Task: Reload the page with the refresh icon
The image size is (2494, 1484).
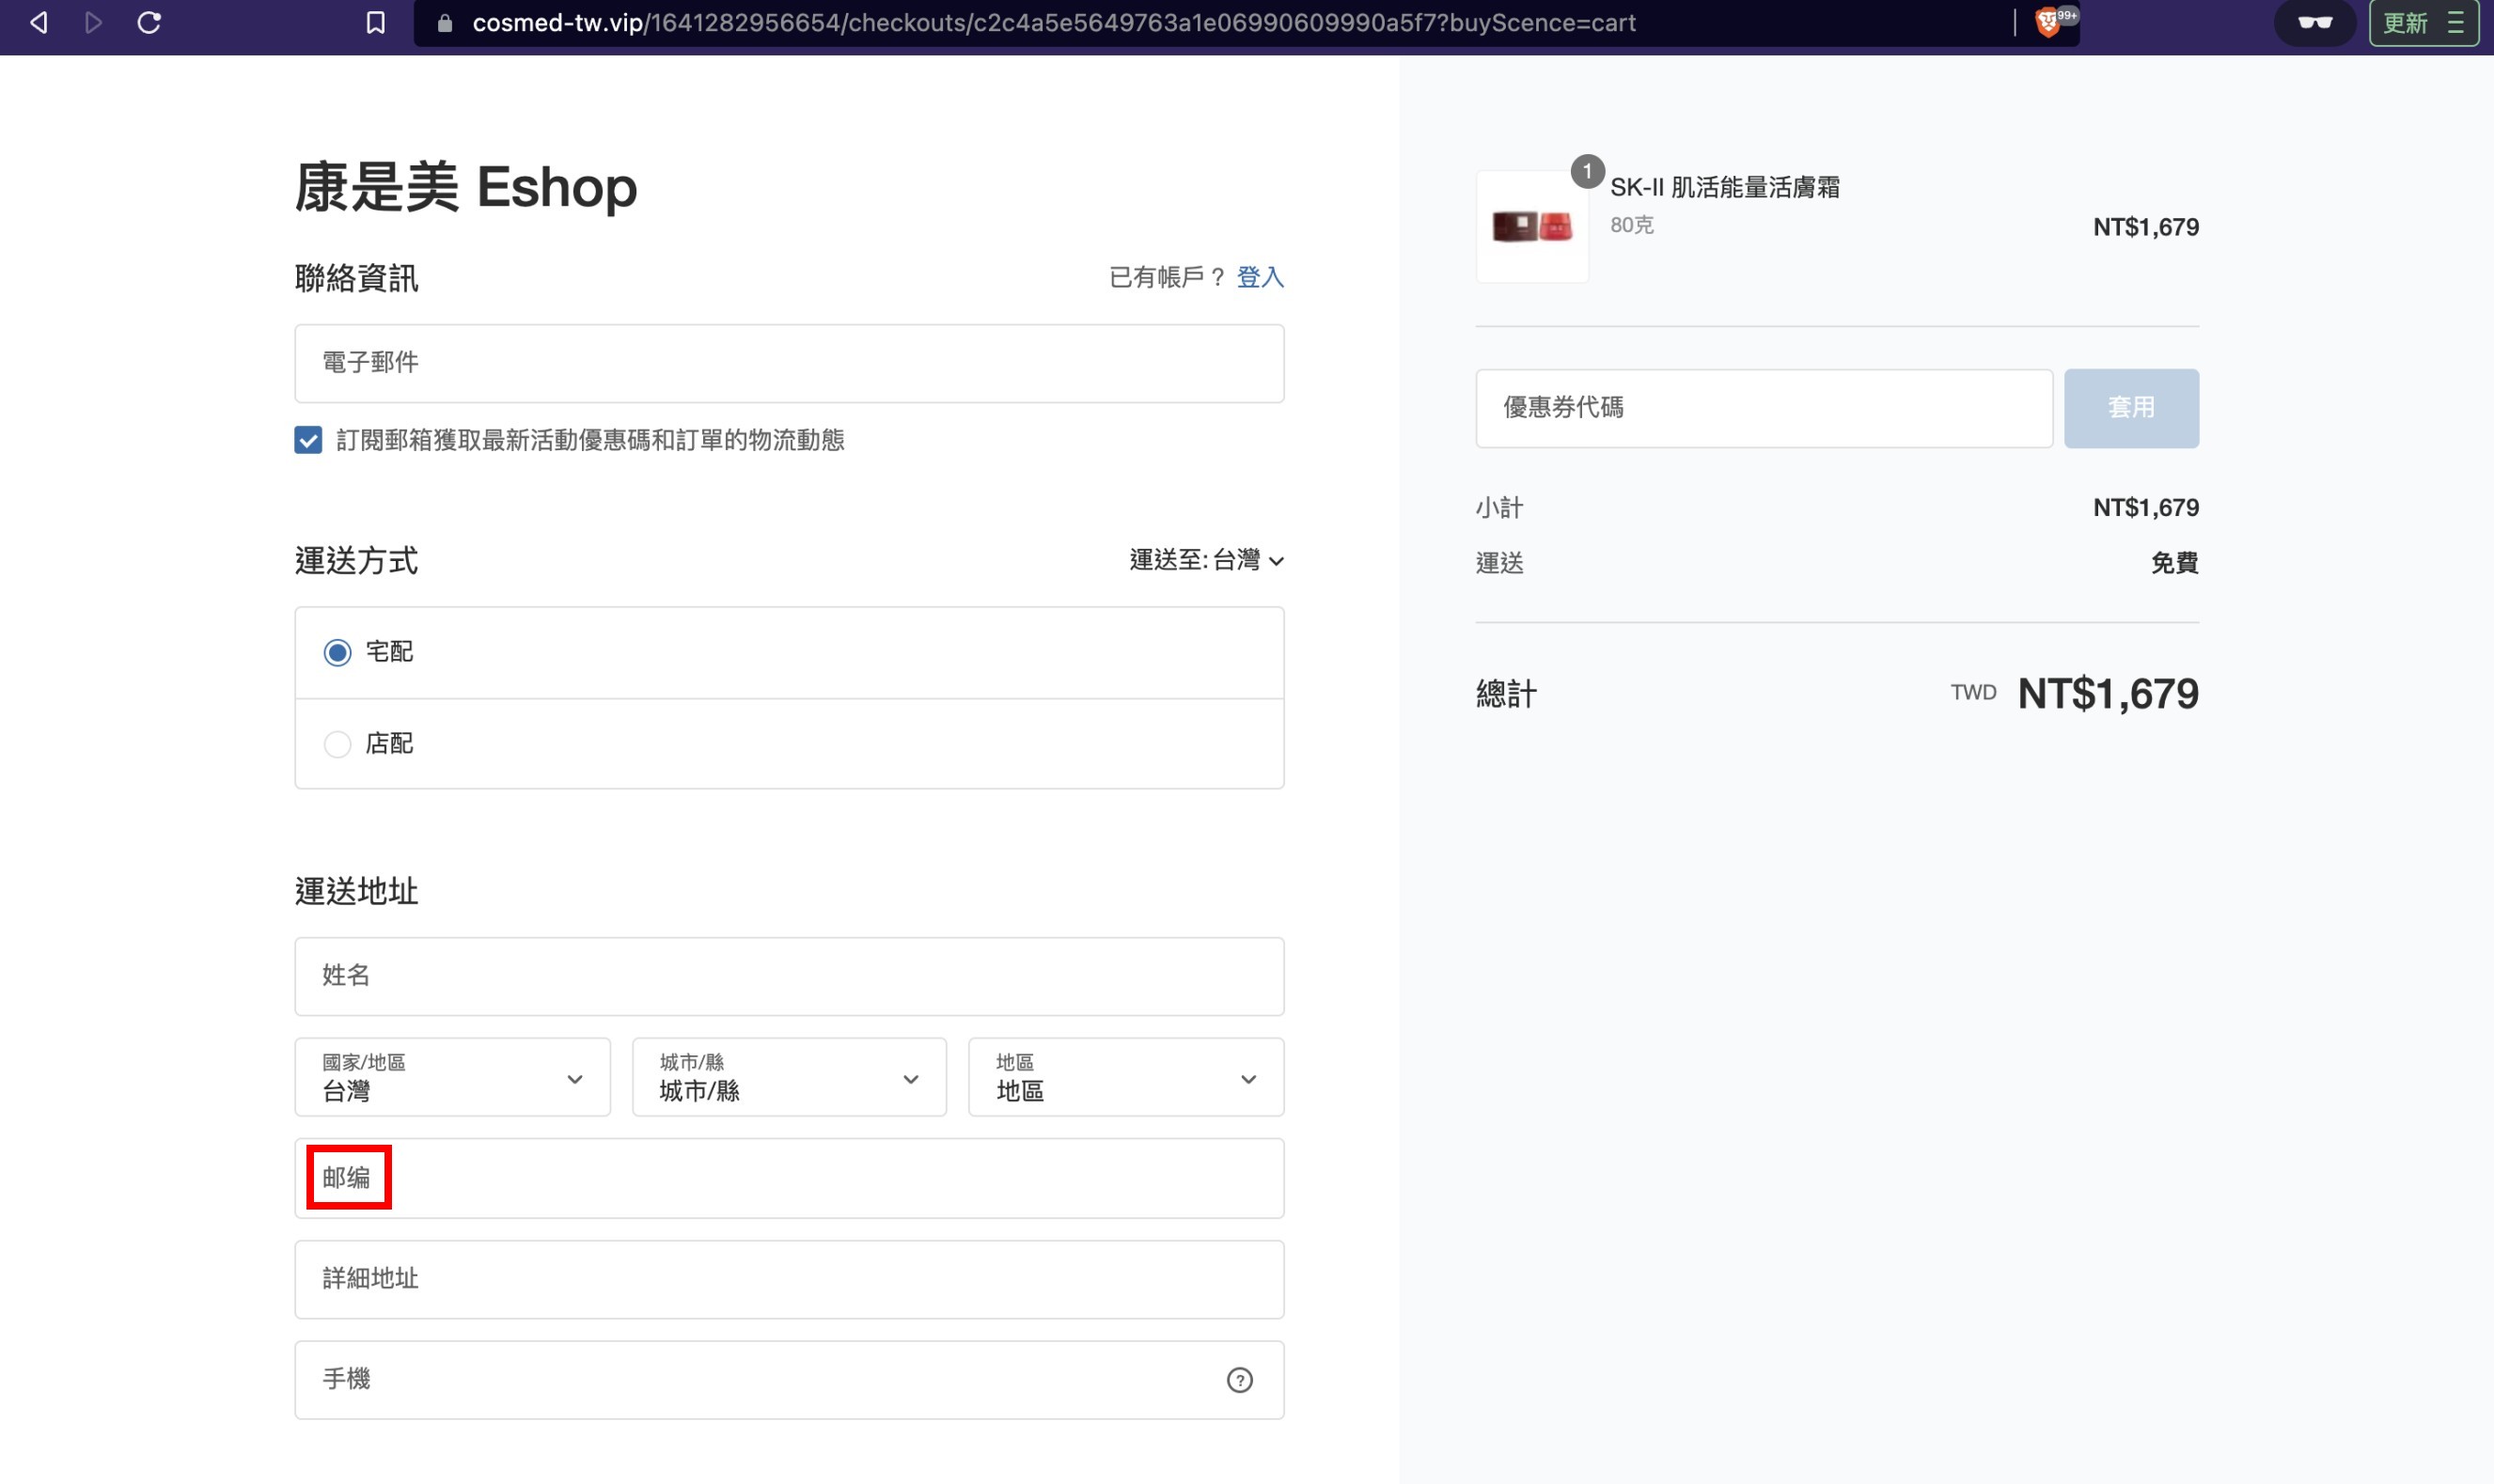Action: [149, 23]
